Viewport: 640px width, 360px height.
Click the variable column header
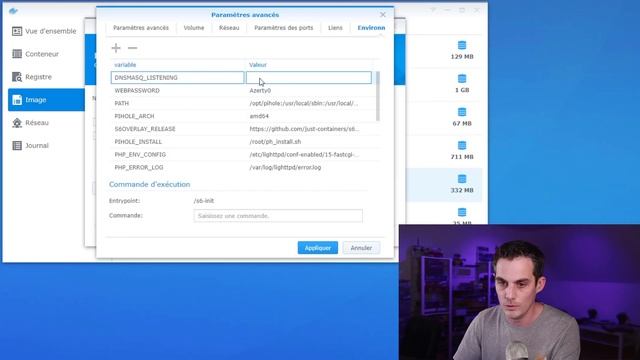[x=125, y=65]
